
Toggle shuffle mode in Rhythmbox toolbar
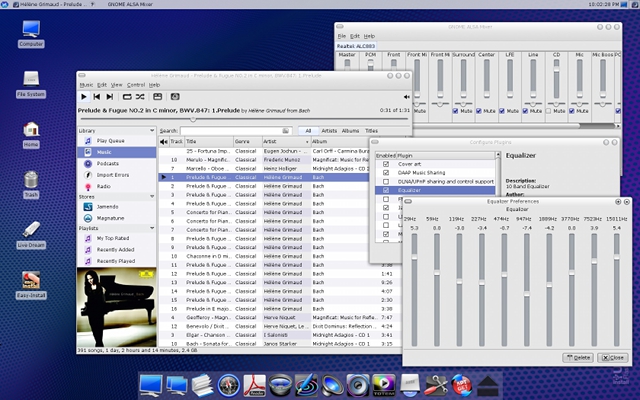pos(140,97)
